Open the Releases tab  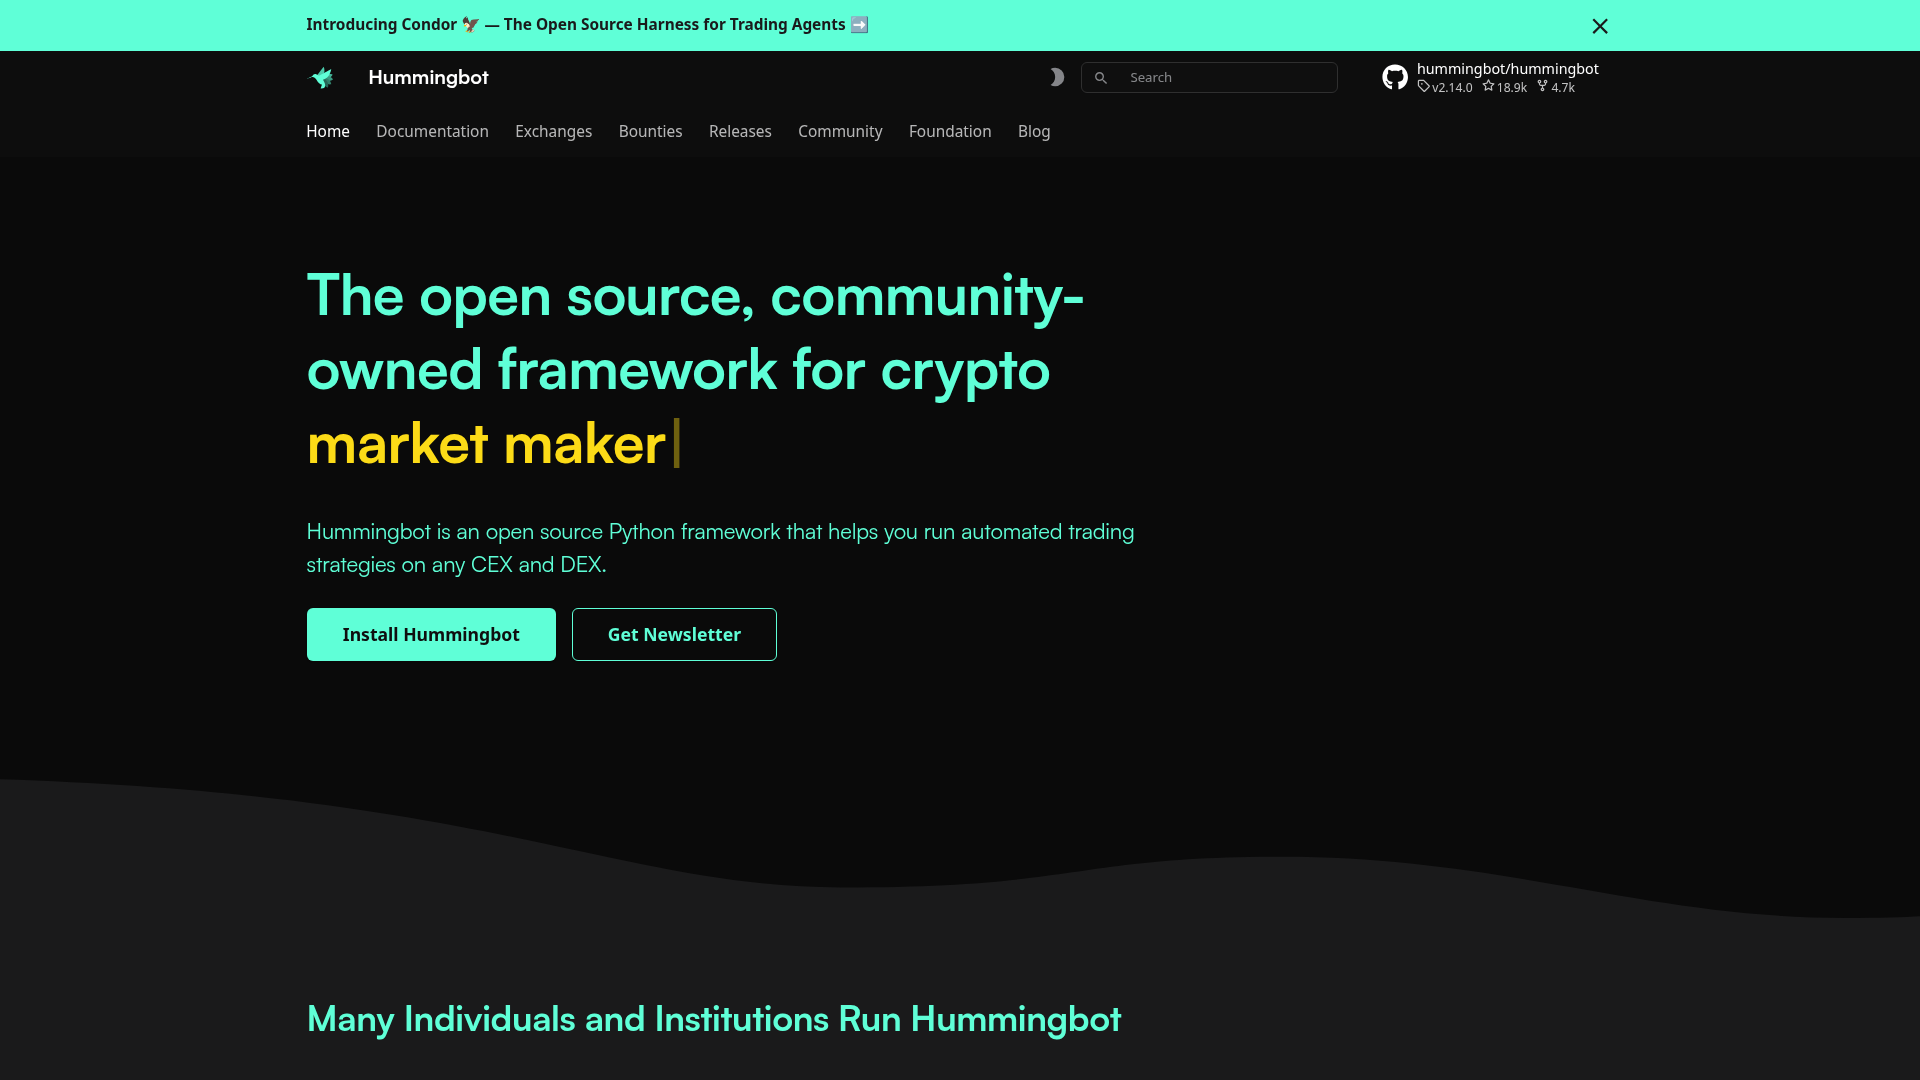coord(740,131)
